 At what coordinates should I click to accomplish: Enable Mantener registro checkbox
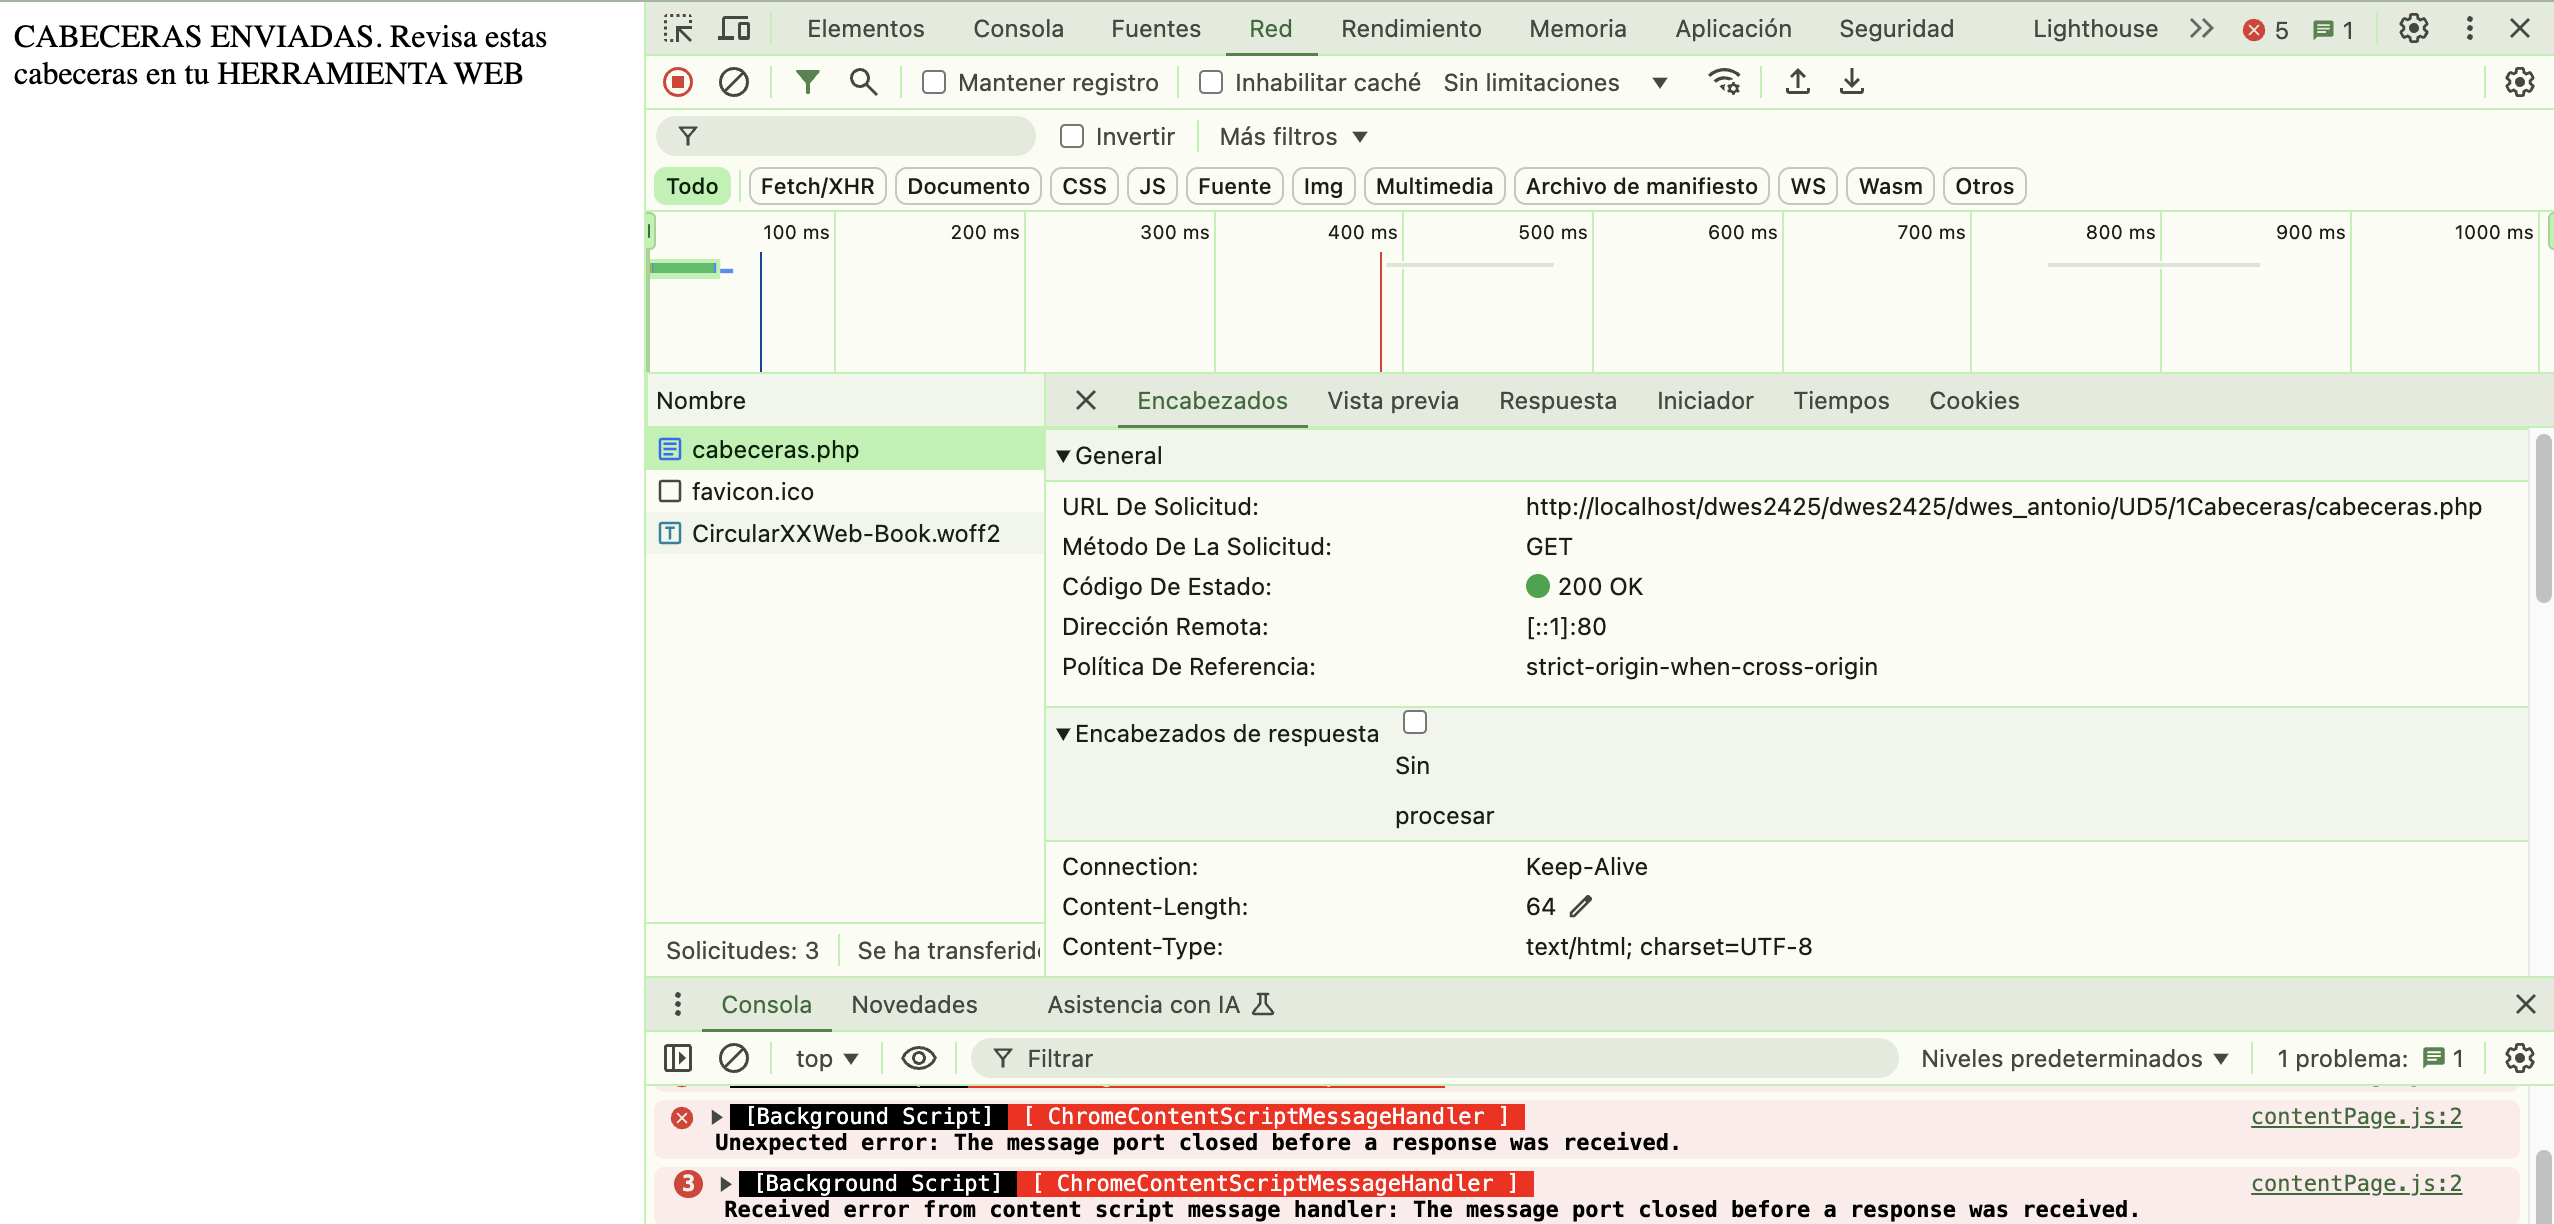point(934,82)
